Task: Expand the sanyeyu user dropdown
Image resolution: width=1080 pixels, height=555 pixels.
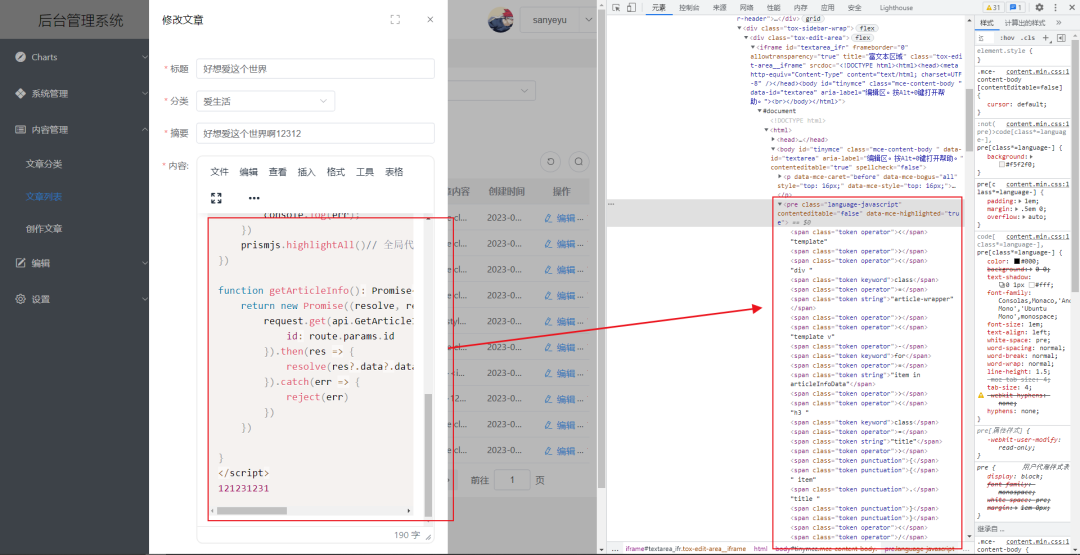Action: [557, 20]
